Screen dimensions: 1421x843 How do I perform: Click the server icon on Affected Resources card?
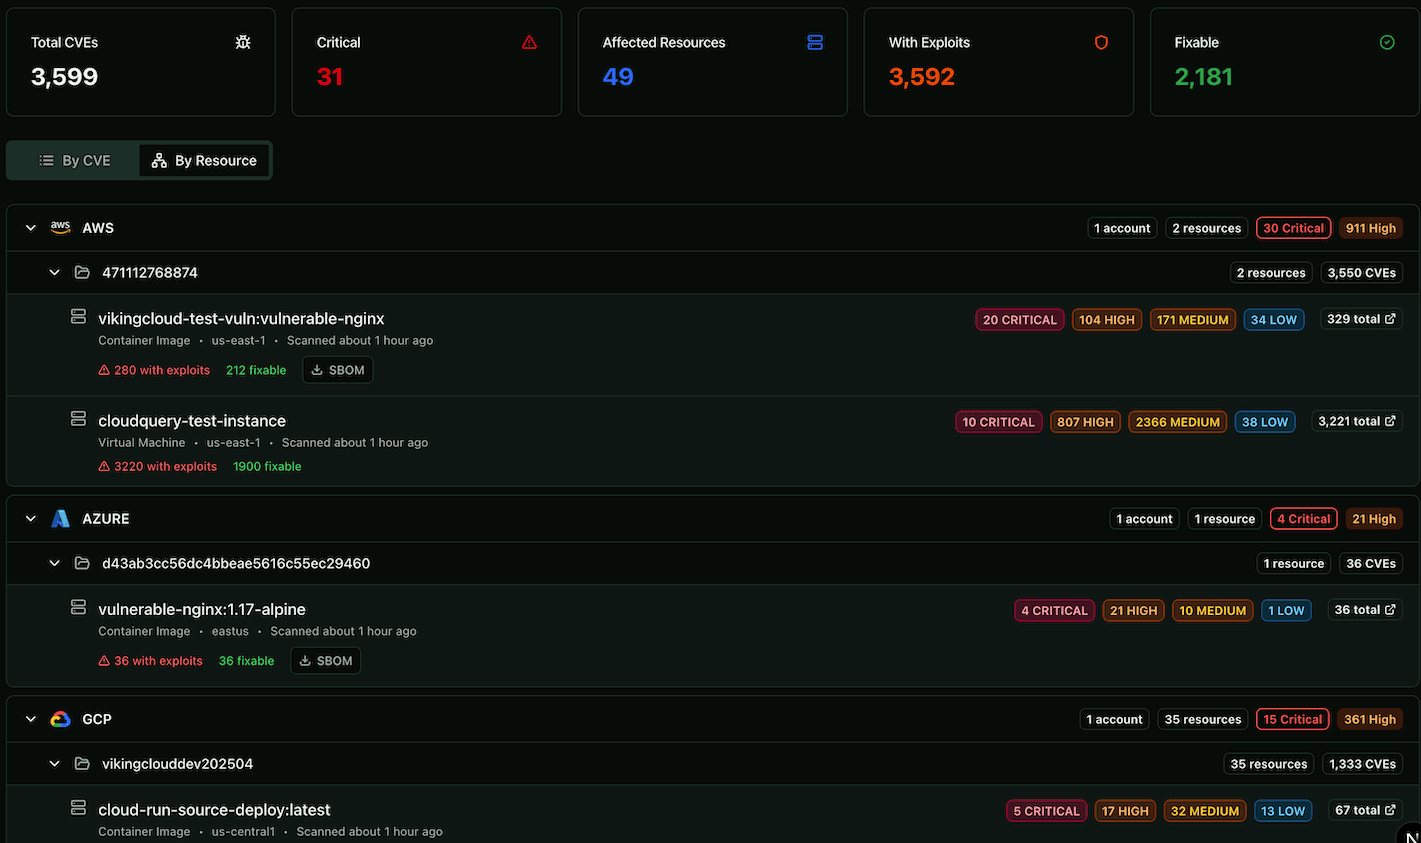click(815, 42)
